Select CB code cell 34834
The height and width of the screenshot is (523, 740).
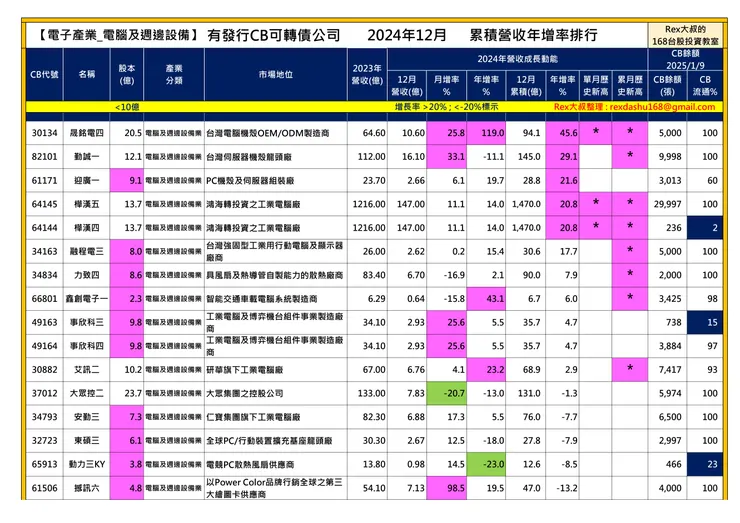(44, 275)
